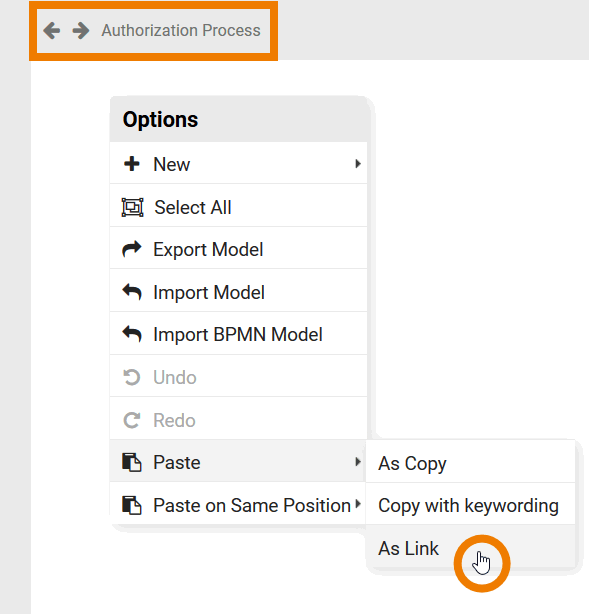
Task: Click the Options menu header
Action: click(x=238, y=119)
